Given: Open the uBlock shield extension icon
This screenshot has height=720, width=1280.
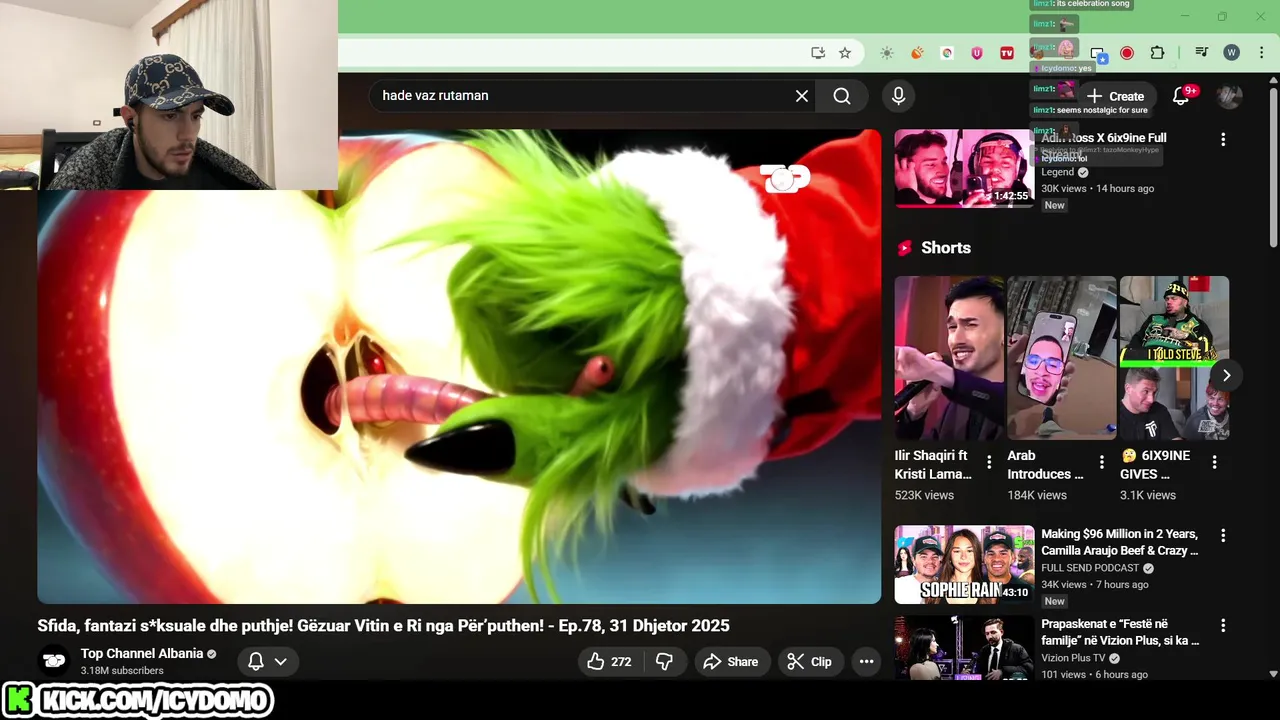Looking at the screenshot, I should 977,53.
